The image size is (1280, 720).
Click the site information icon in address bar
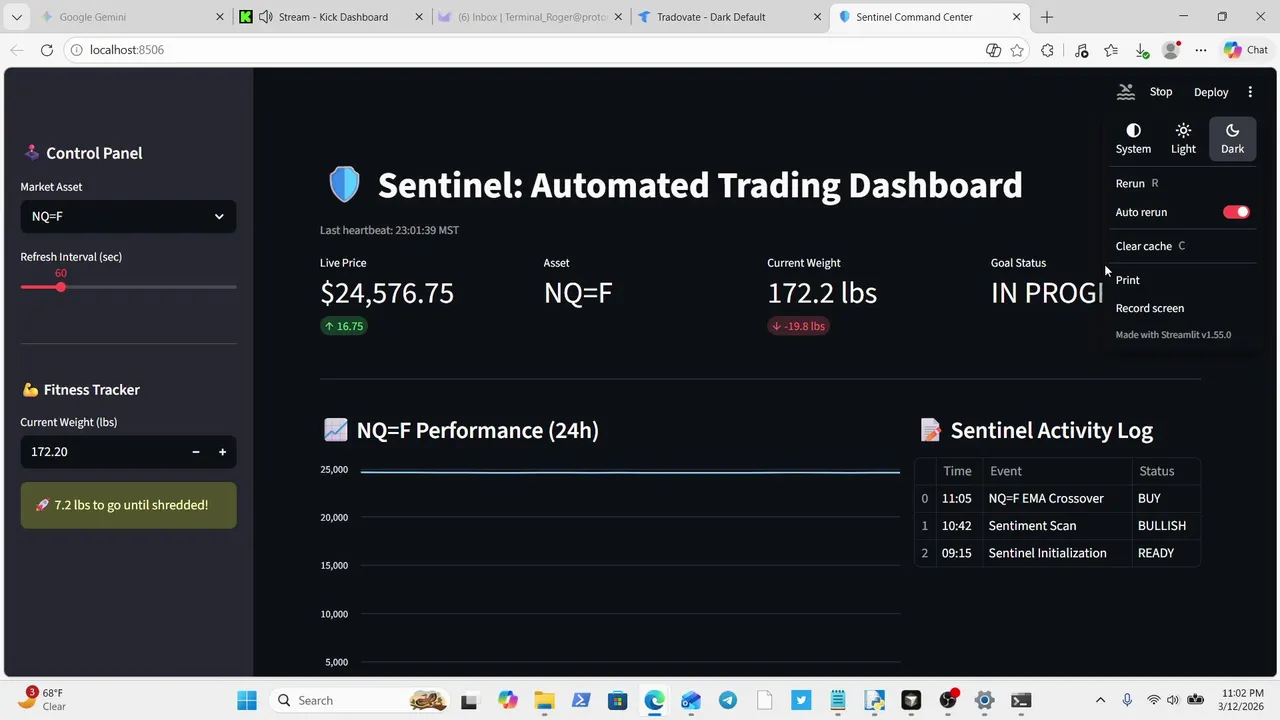pos(76,50)
